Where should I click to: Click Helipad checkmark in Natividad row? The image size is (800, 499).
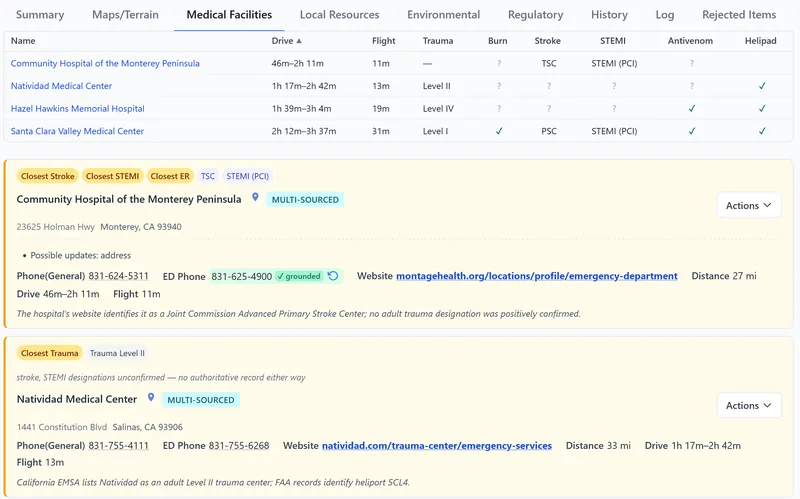click(762, 86)
